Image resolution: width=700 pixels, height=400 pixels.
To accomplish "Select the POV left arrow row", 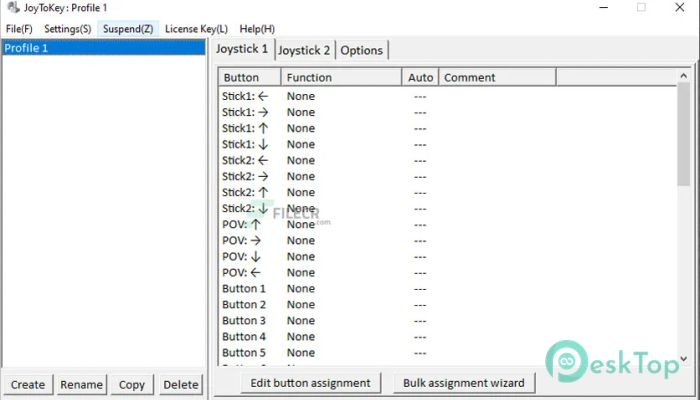I will (448, 273).
